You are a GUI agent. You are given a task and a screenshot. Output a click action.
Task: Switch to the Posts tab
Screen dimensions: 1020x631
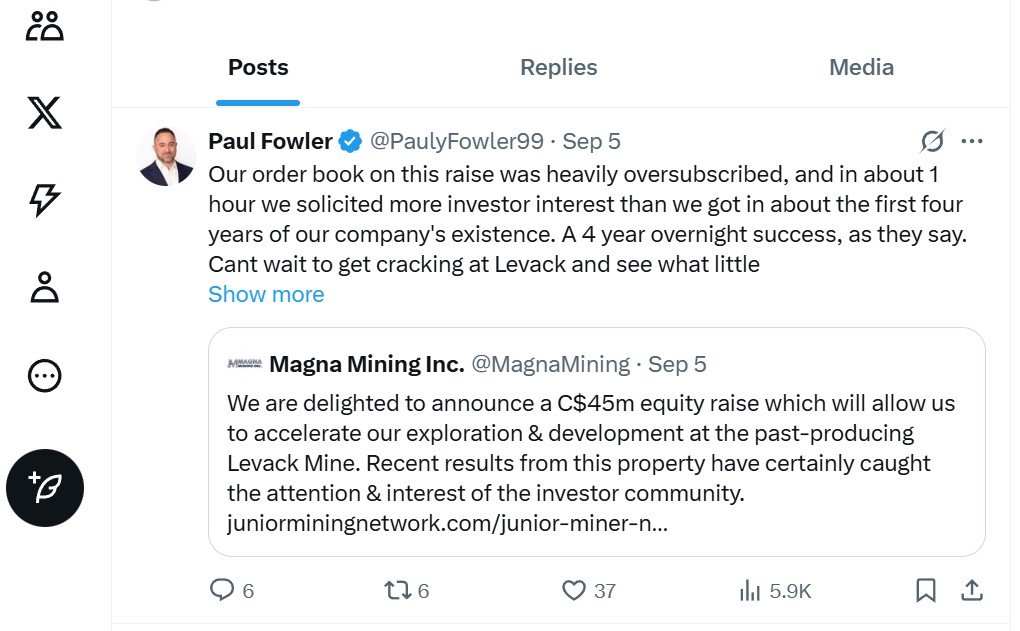258,68
